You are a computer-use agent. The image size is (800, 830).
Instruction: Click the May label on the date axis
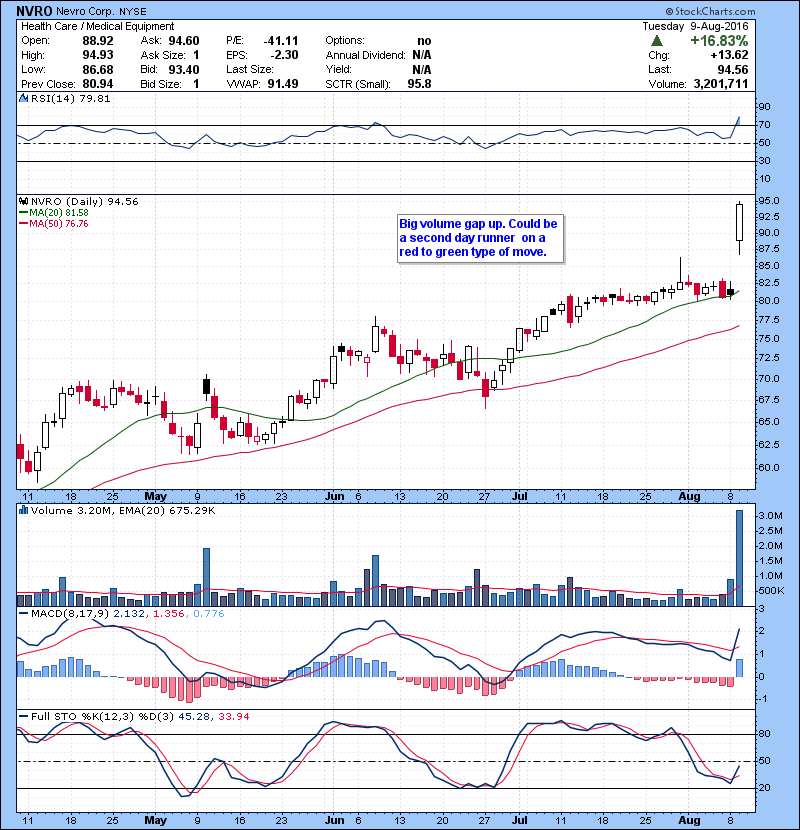[x=155, y=495]
